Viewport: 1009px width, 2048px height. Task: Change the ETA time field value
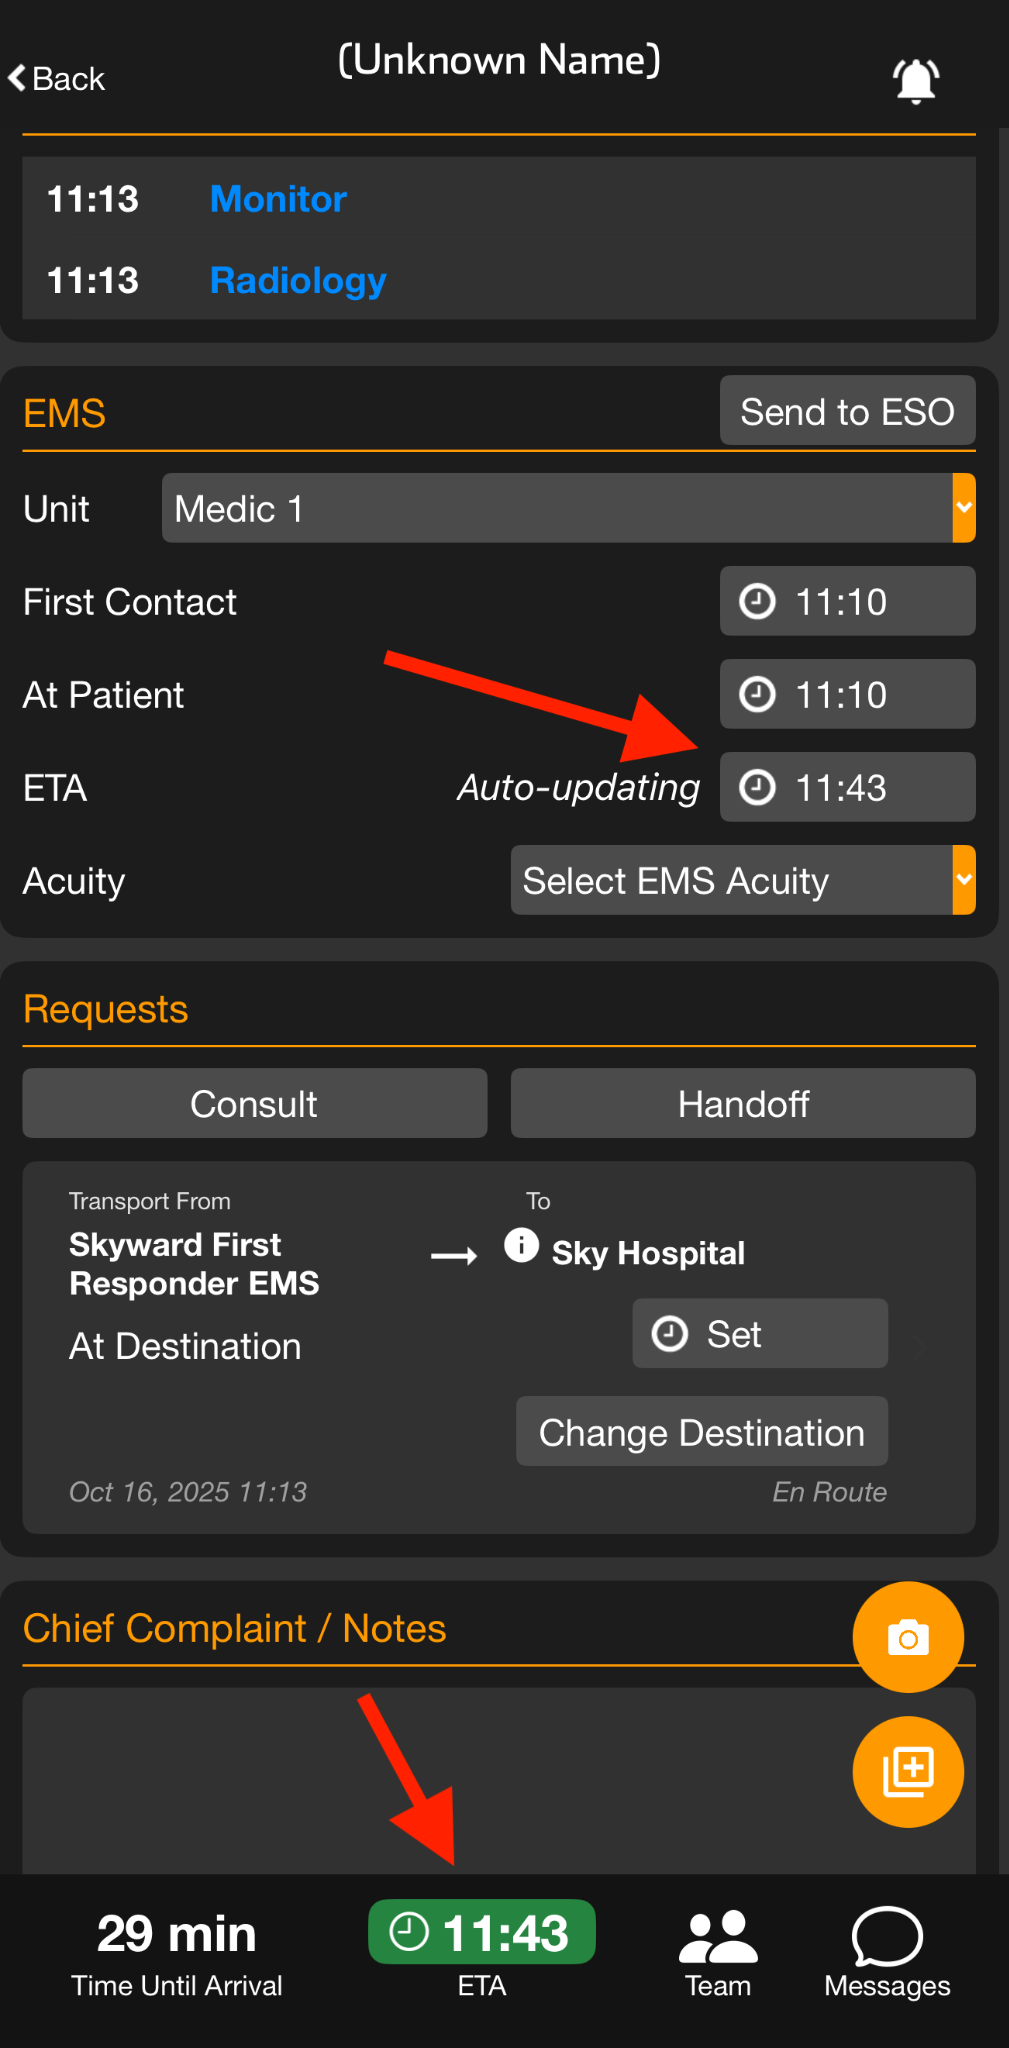847,787
